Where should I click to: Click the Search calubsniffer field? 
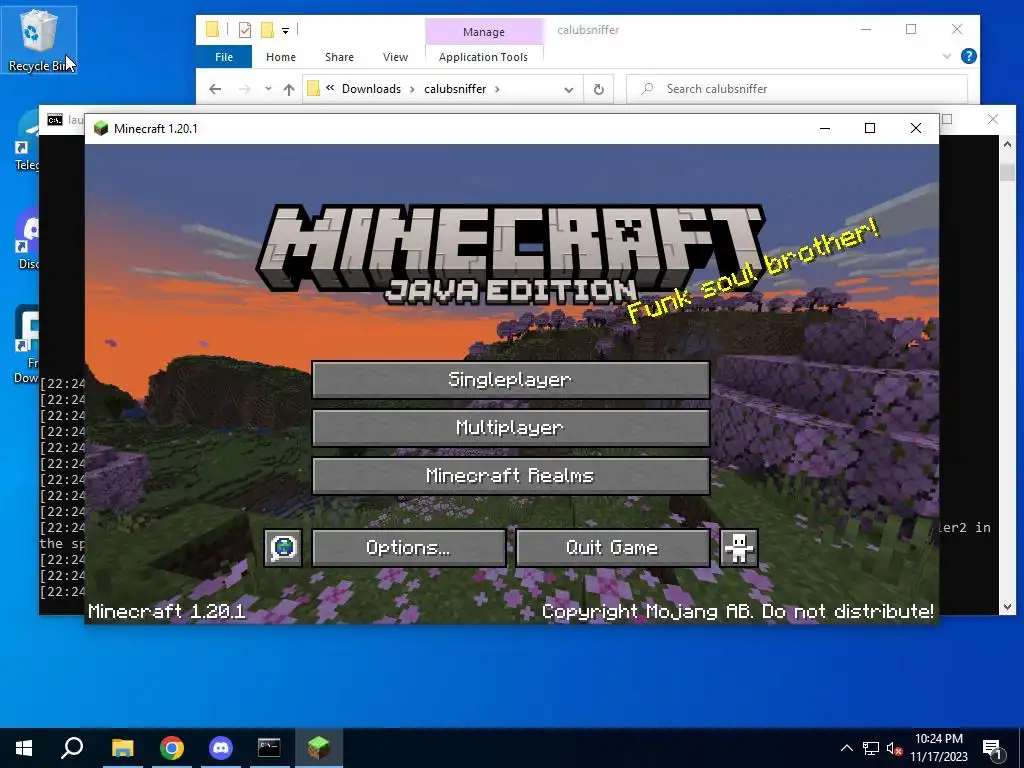tap(797, 89)
